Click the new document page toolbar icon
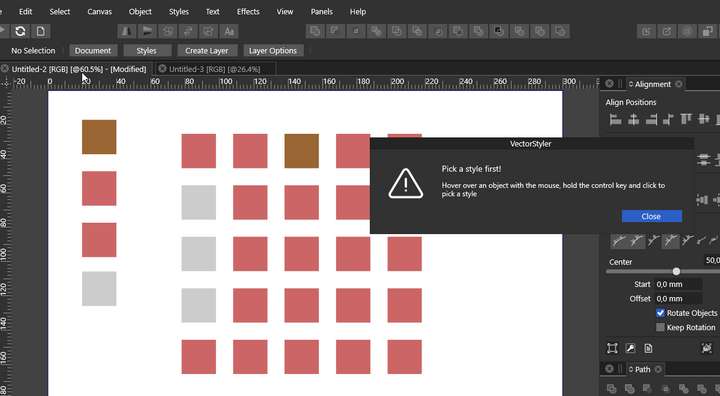Image resolution: width=720 pixels, height=396 pixels. point(41,31)
